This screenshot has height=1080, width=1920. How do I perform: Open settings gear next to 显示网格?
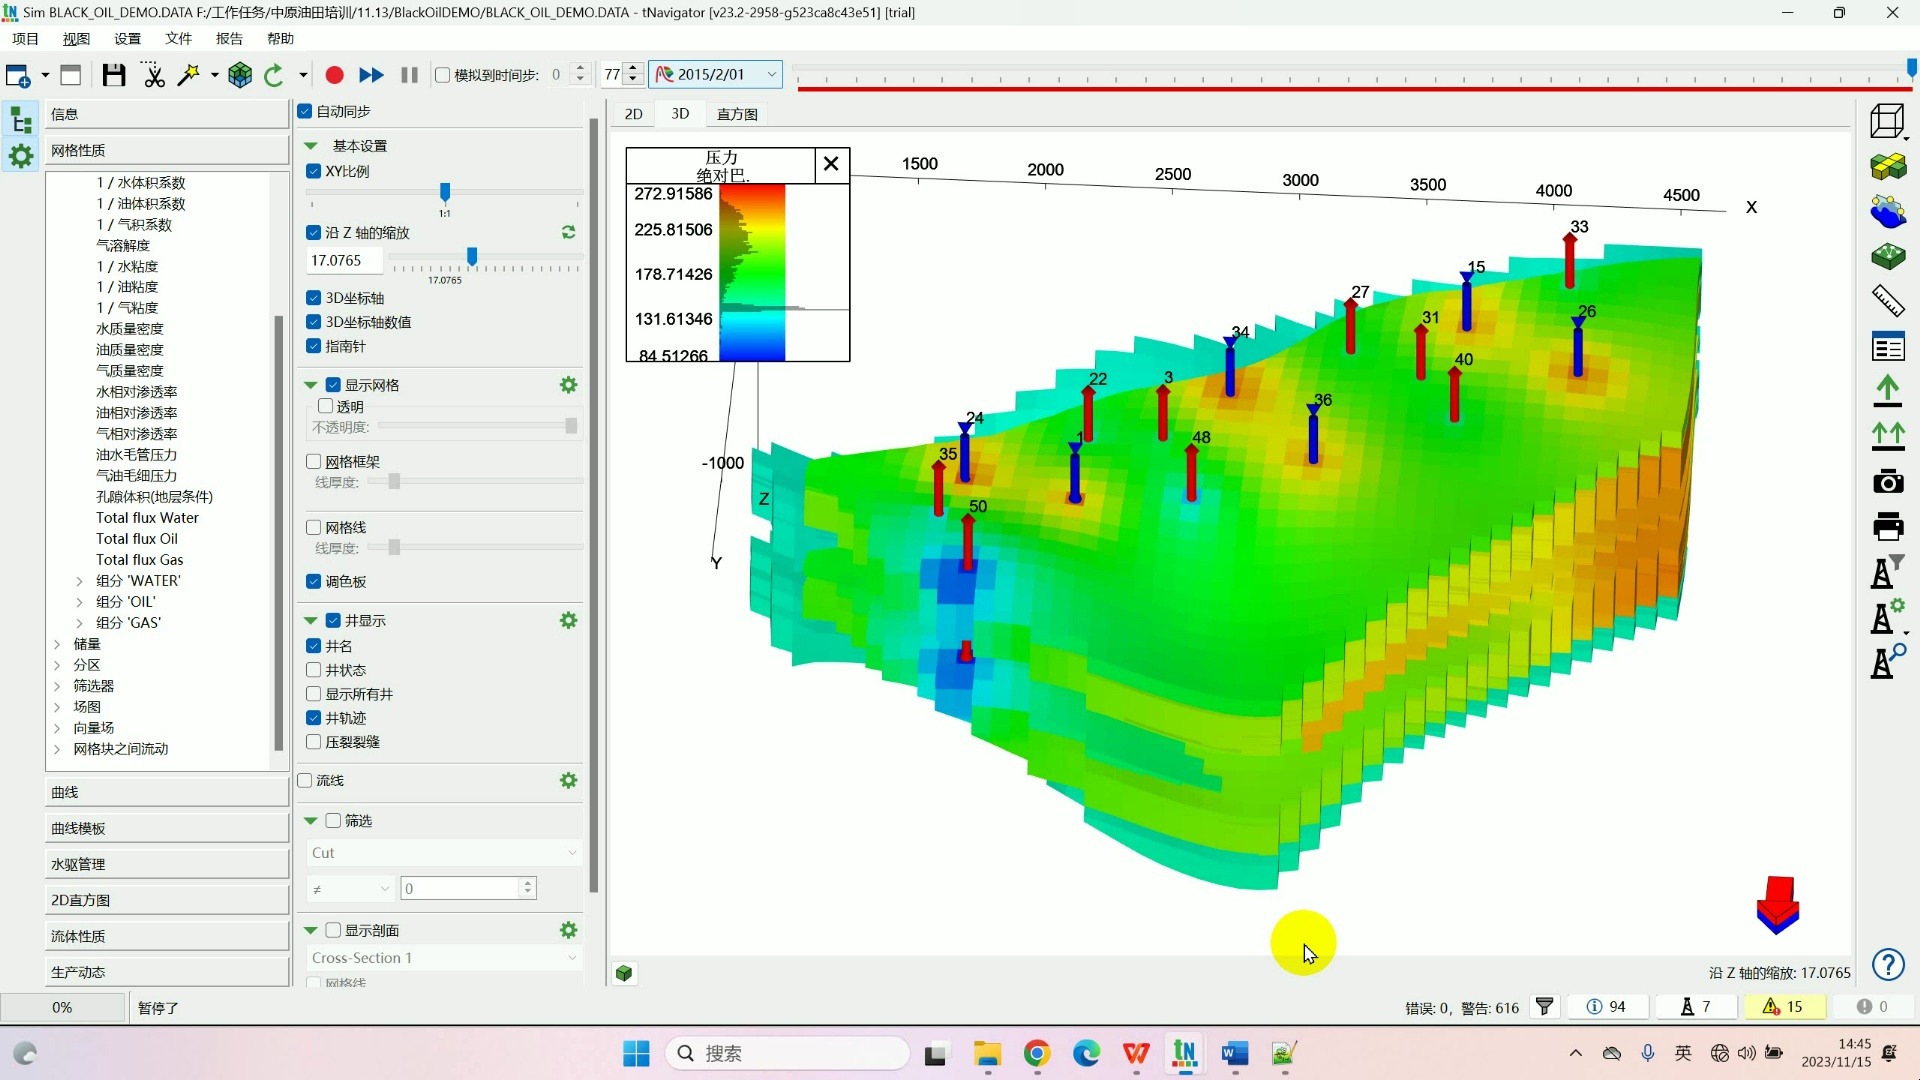click(x=568, y=385)
